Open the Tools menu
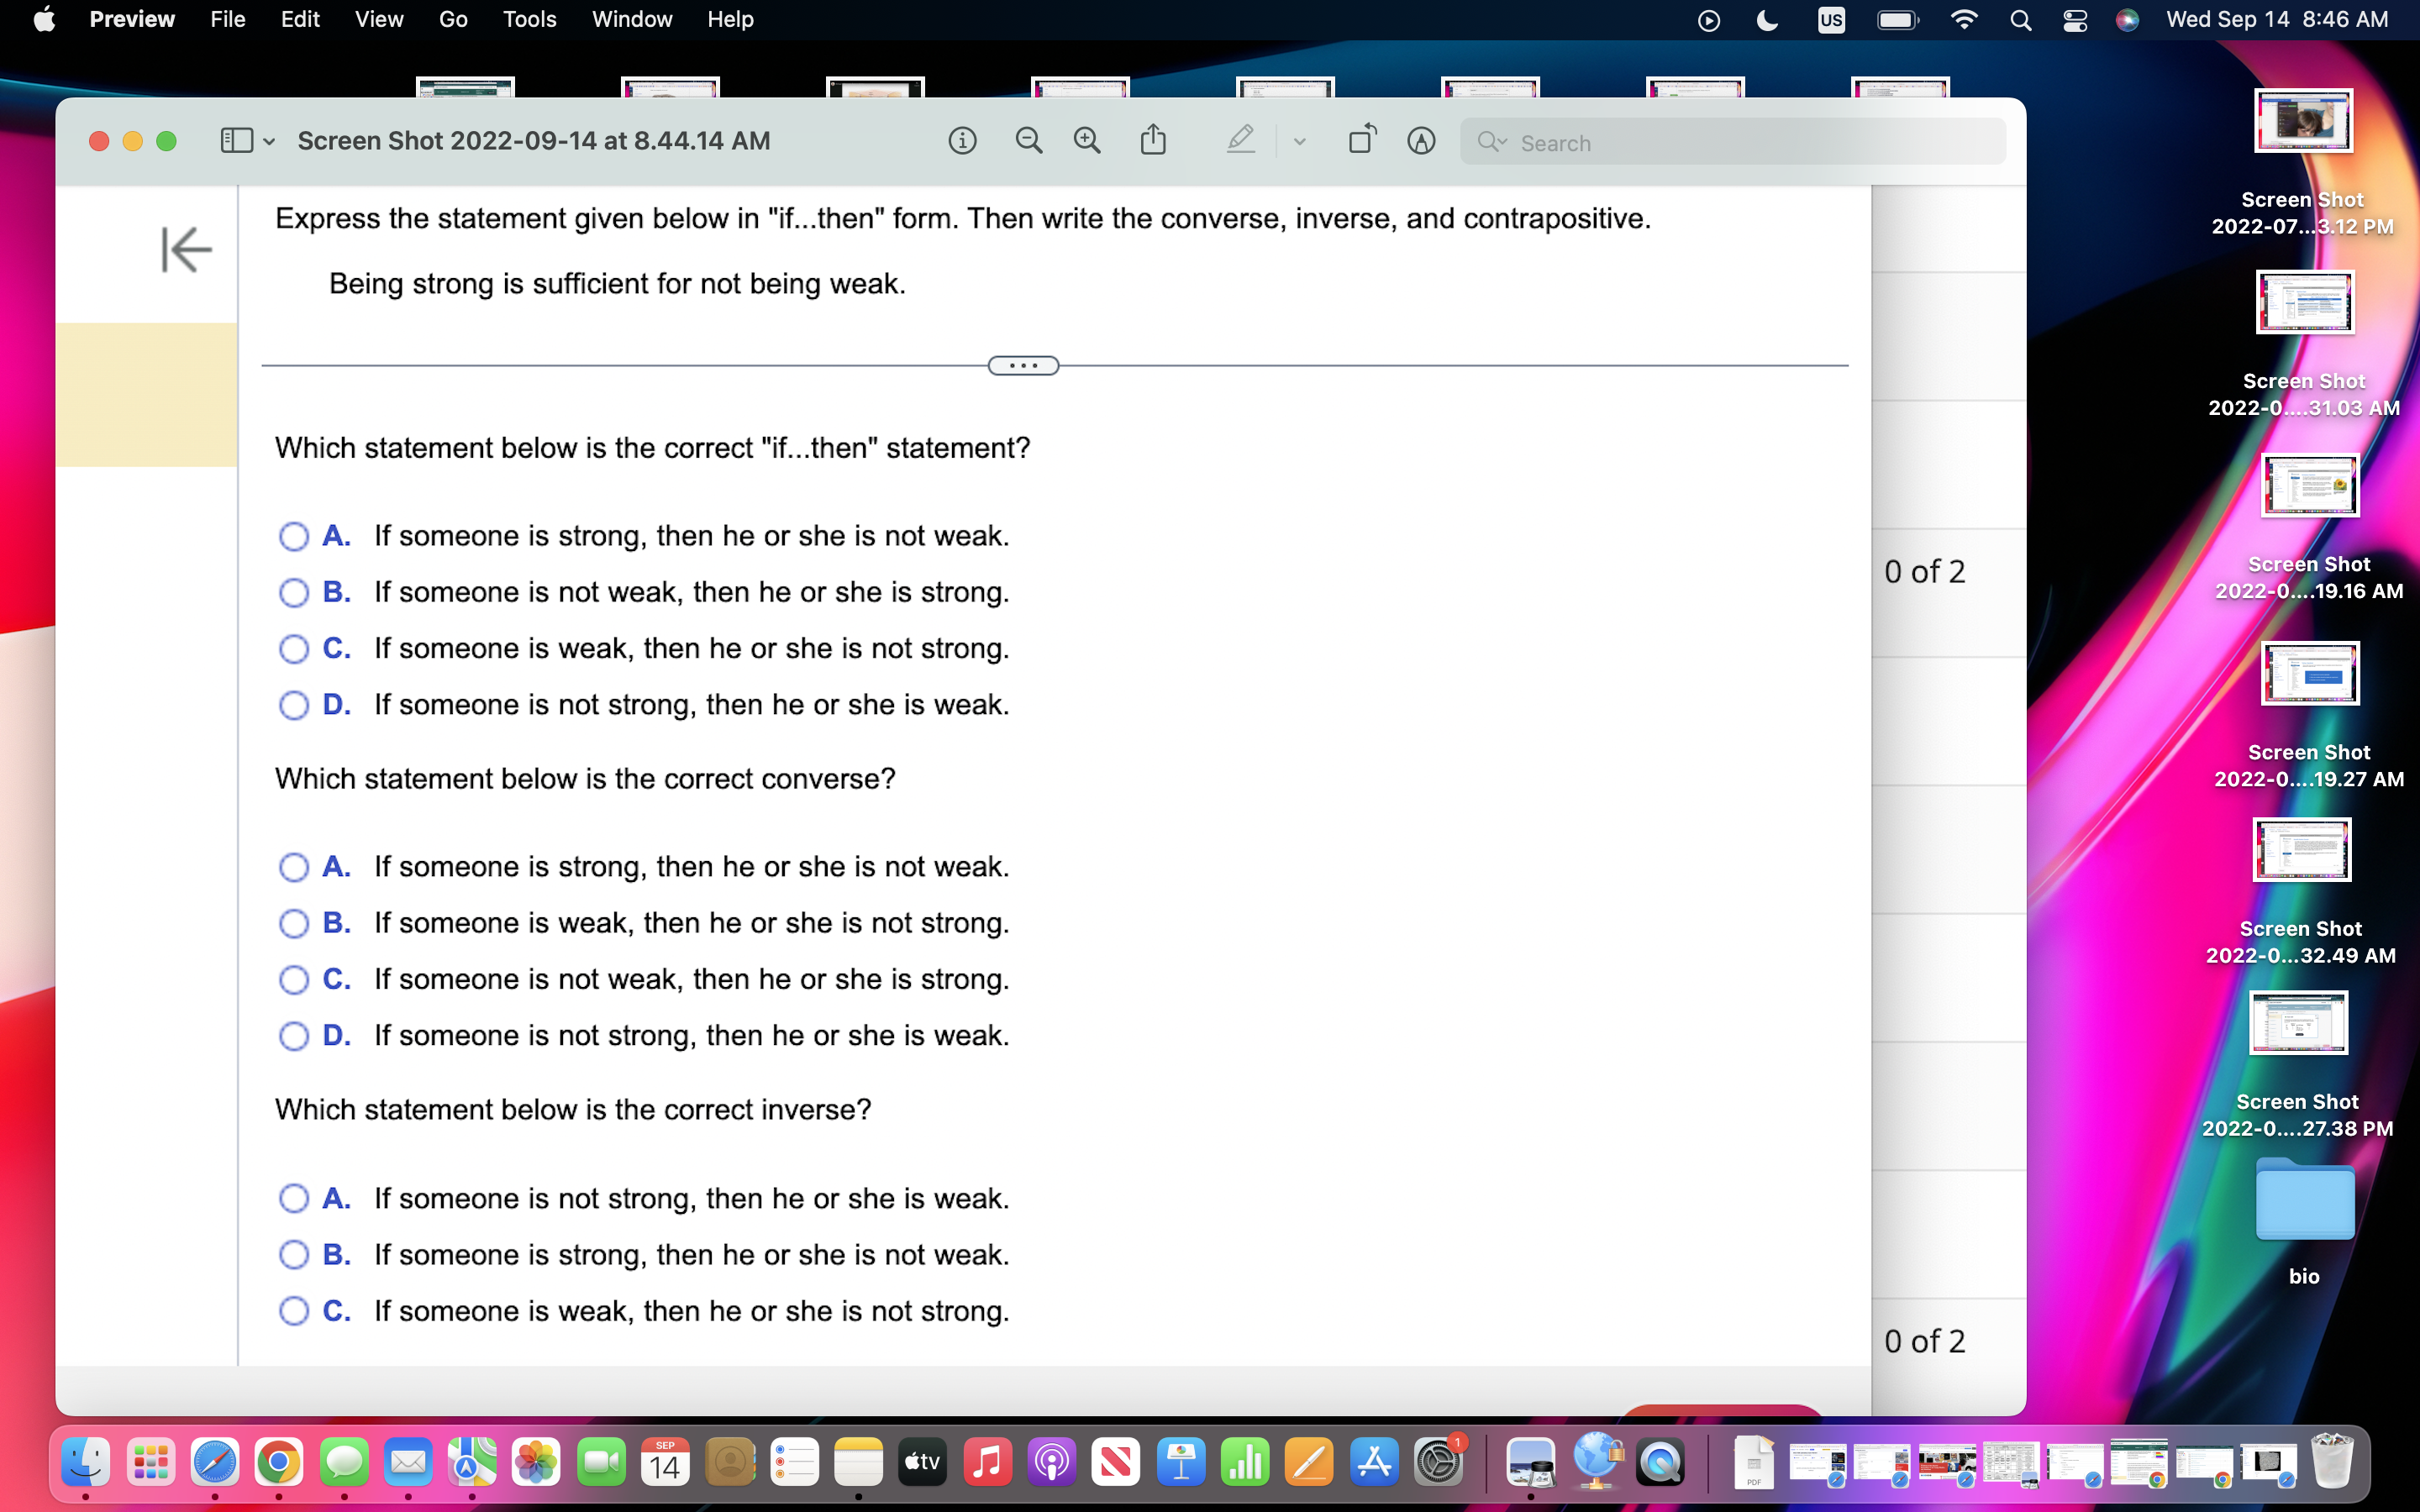This screenshot has width=2420, height=1512. (529, 19)
